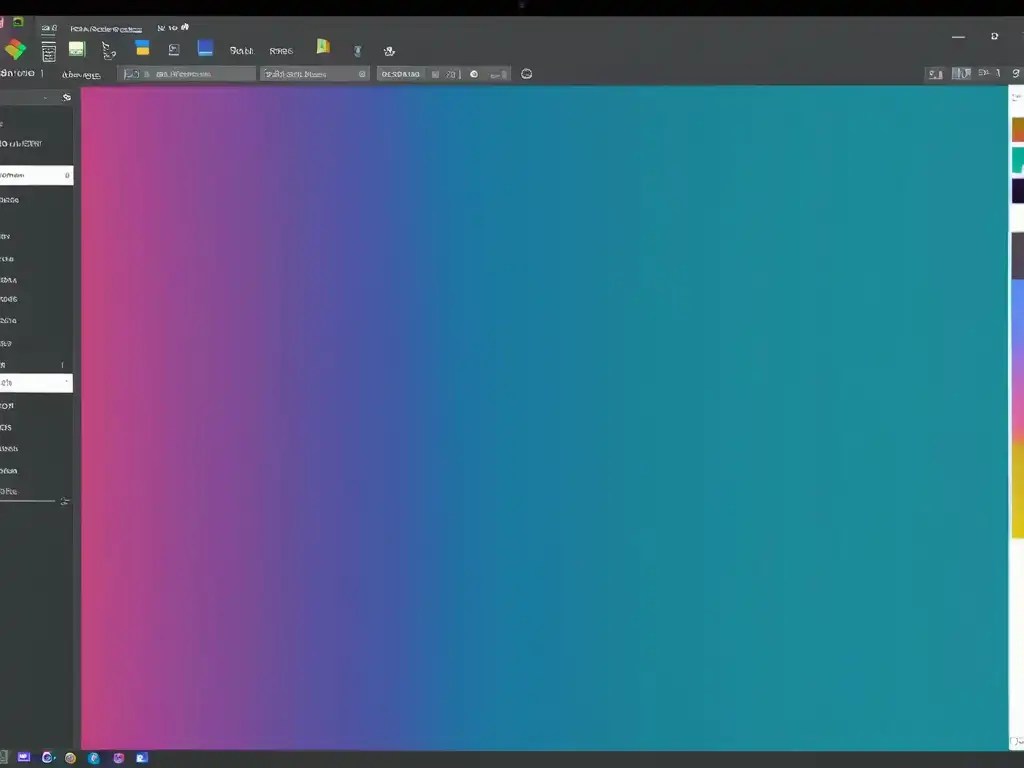Click the pen sketch tool icon in toolbar
Image resolution: width=1024 pixels, height=768 pixels.
click(x=108, y=50)
